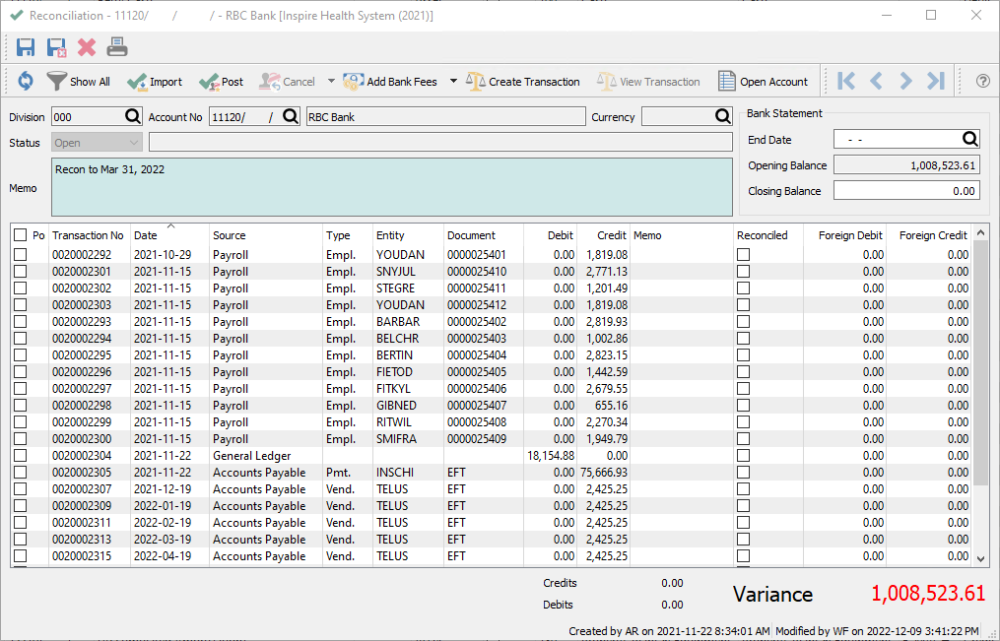
Task: Tick the Reconciled checkbox for YOUDAN 0000025401
Action: click(743, 255)
